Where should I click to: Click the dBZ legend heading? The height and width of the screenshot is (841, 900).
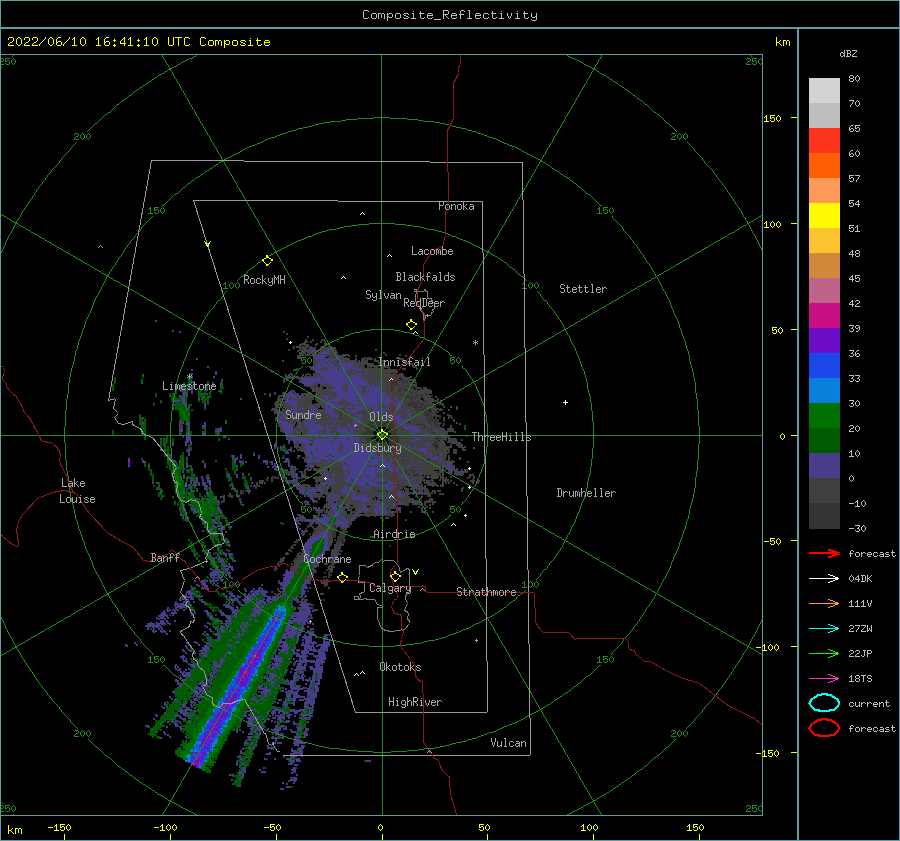[x=848, y=54]
